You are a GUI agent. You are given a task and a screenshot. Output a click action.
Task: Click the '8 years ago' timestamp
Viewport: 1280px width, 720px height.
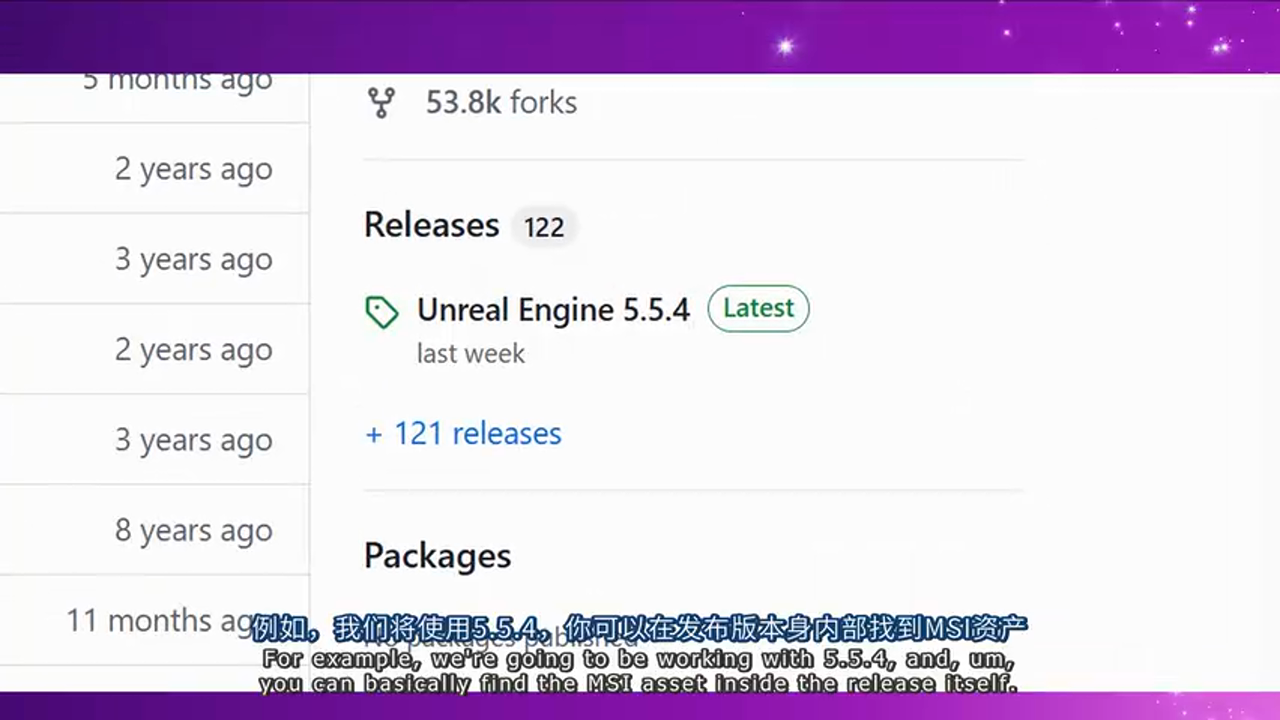point(193,530)
